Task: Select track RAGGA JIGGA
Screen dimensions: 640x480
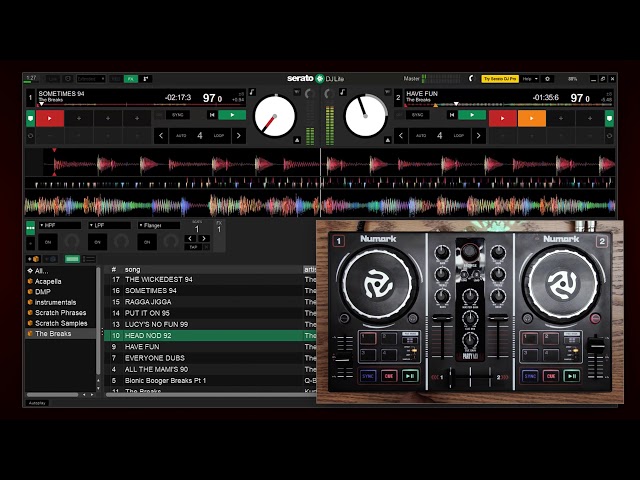Action: (x=210, y=302)
